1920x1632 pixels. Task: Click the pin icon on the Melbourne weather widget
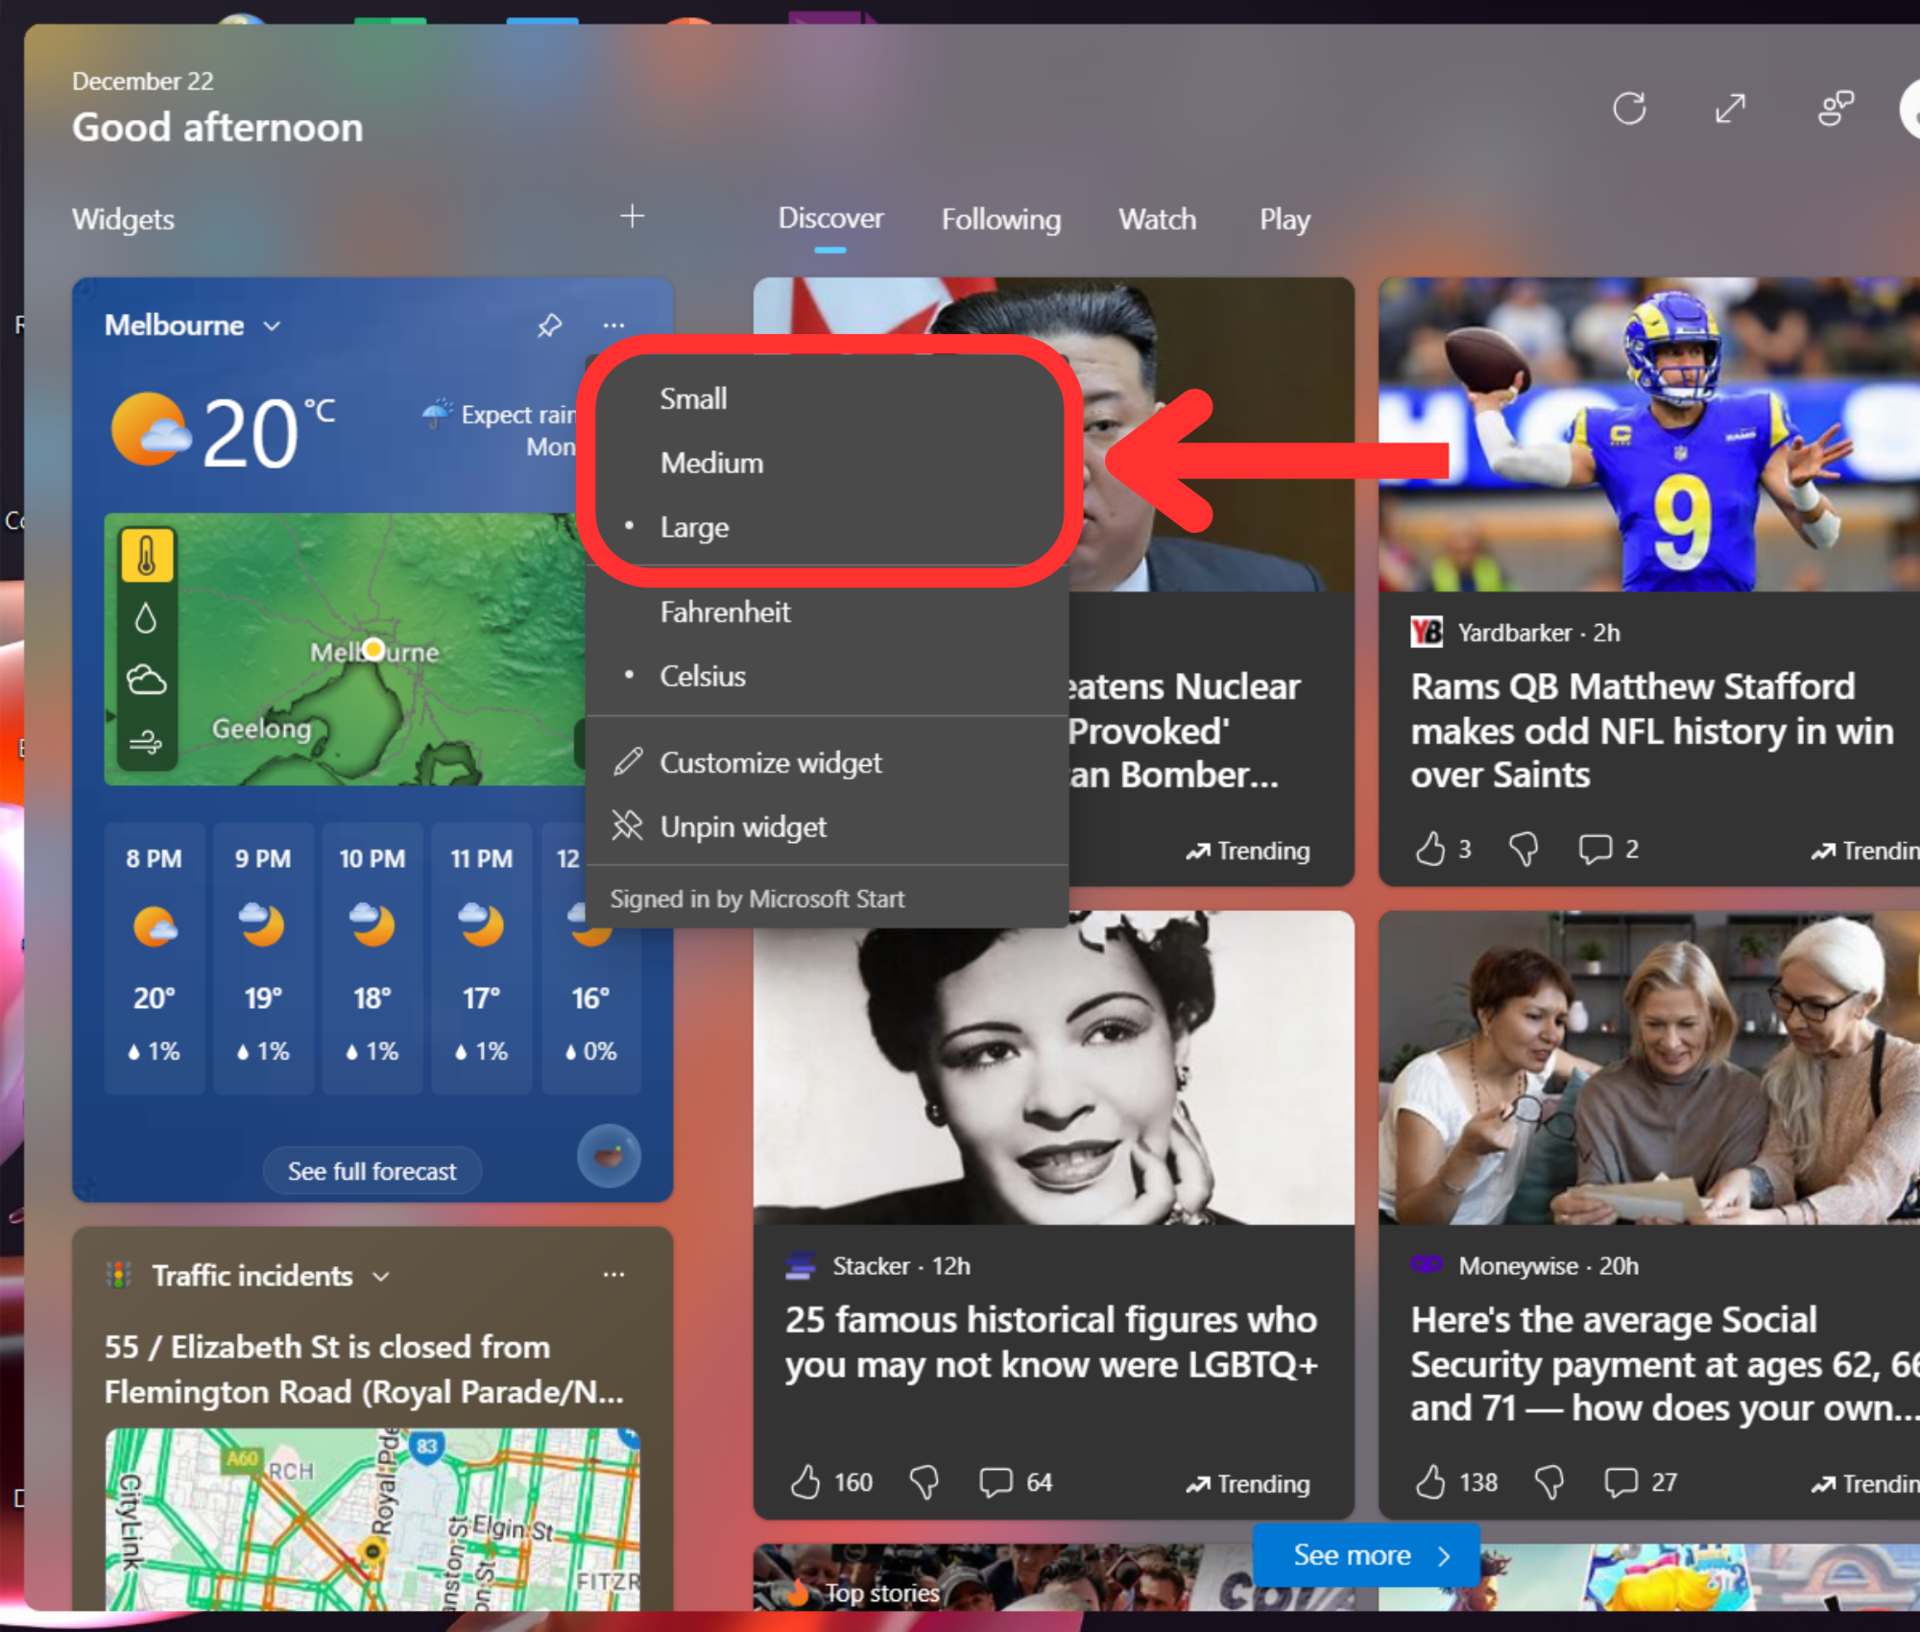[x=549, y=325]
